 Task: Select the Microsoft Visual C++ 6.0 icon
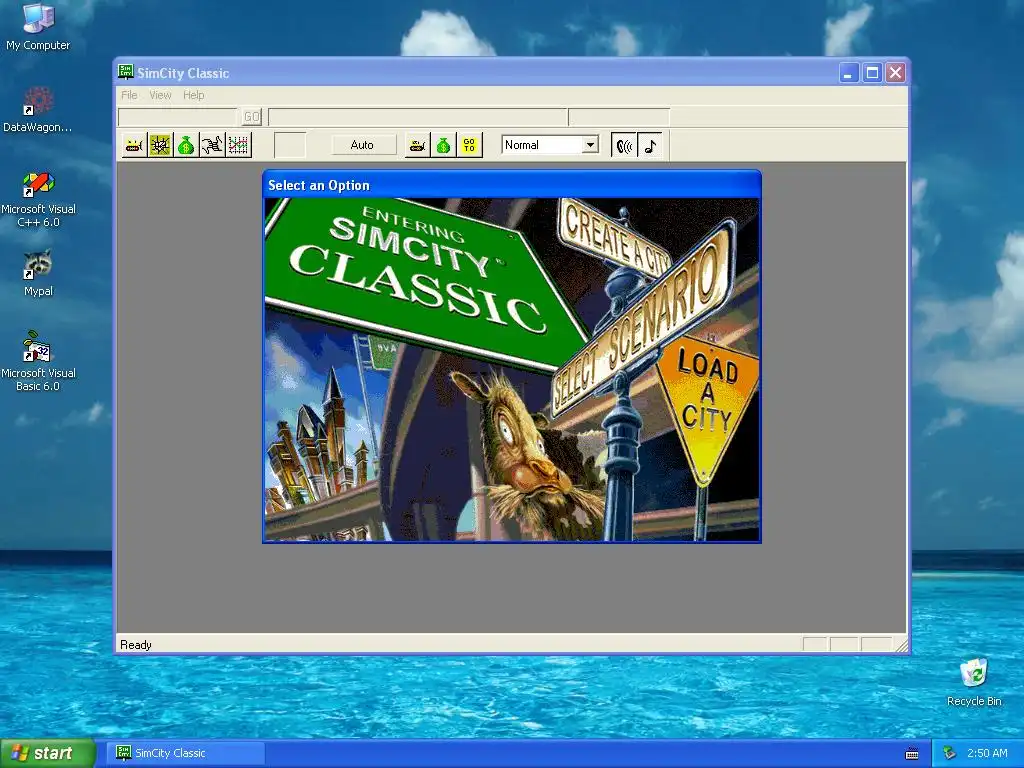(38, 199)
